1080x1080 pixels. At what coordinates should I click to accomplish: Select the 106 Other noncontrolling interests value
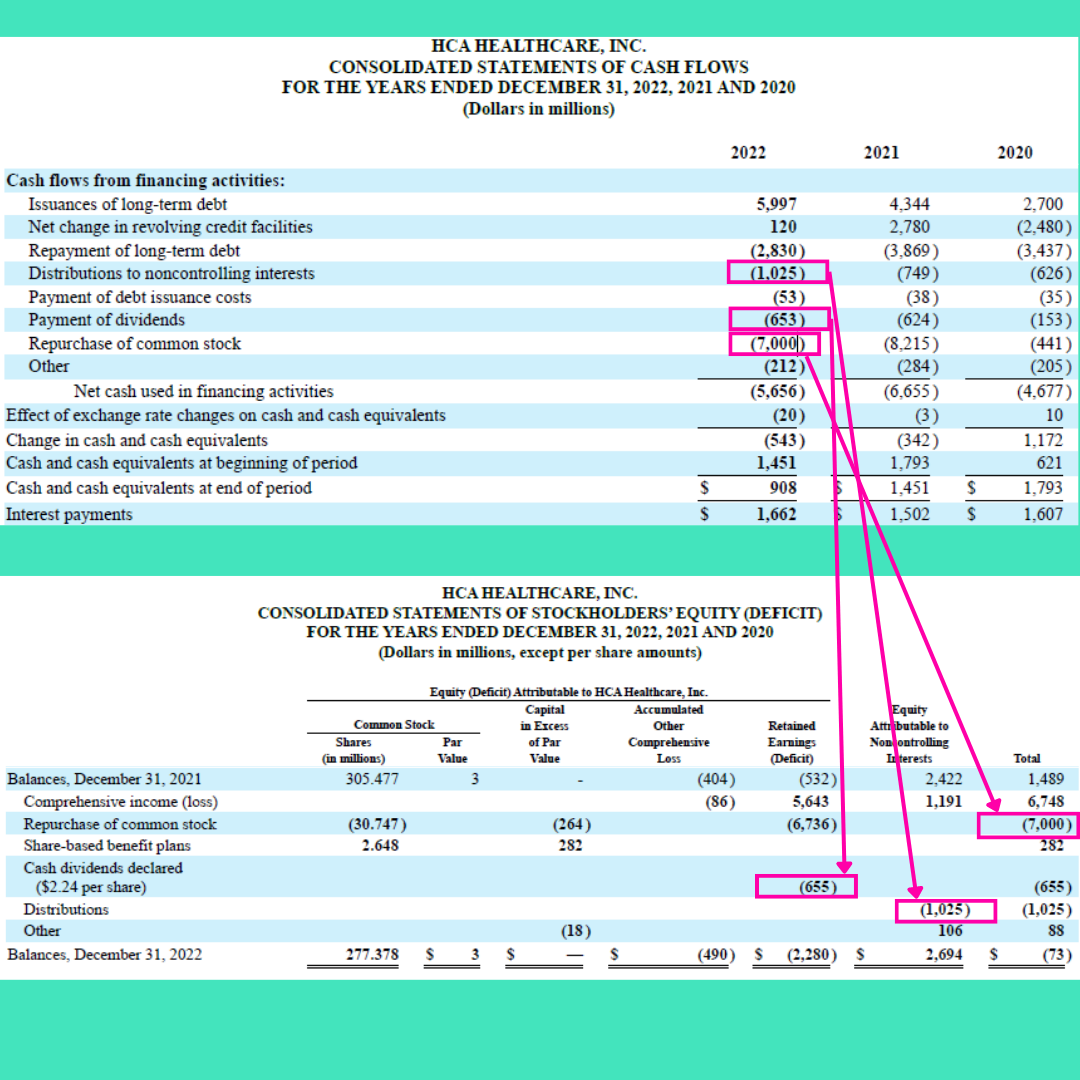pos(950,931)
